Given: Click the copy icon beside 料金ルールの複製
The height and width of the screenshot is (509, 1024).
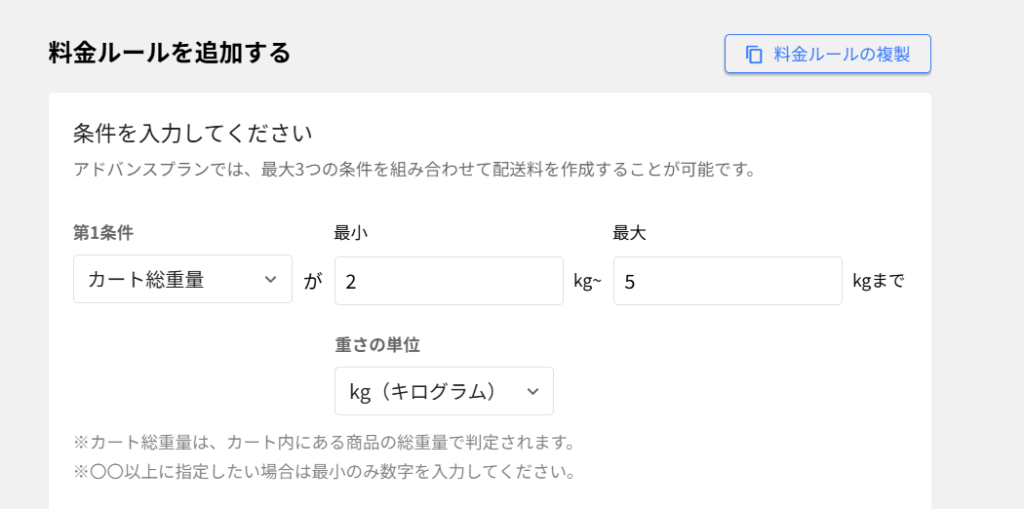Looking at the screenshot, I should coord(754,55).
